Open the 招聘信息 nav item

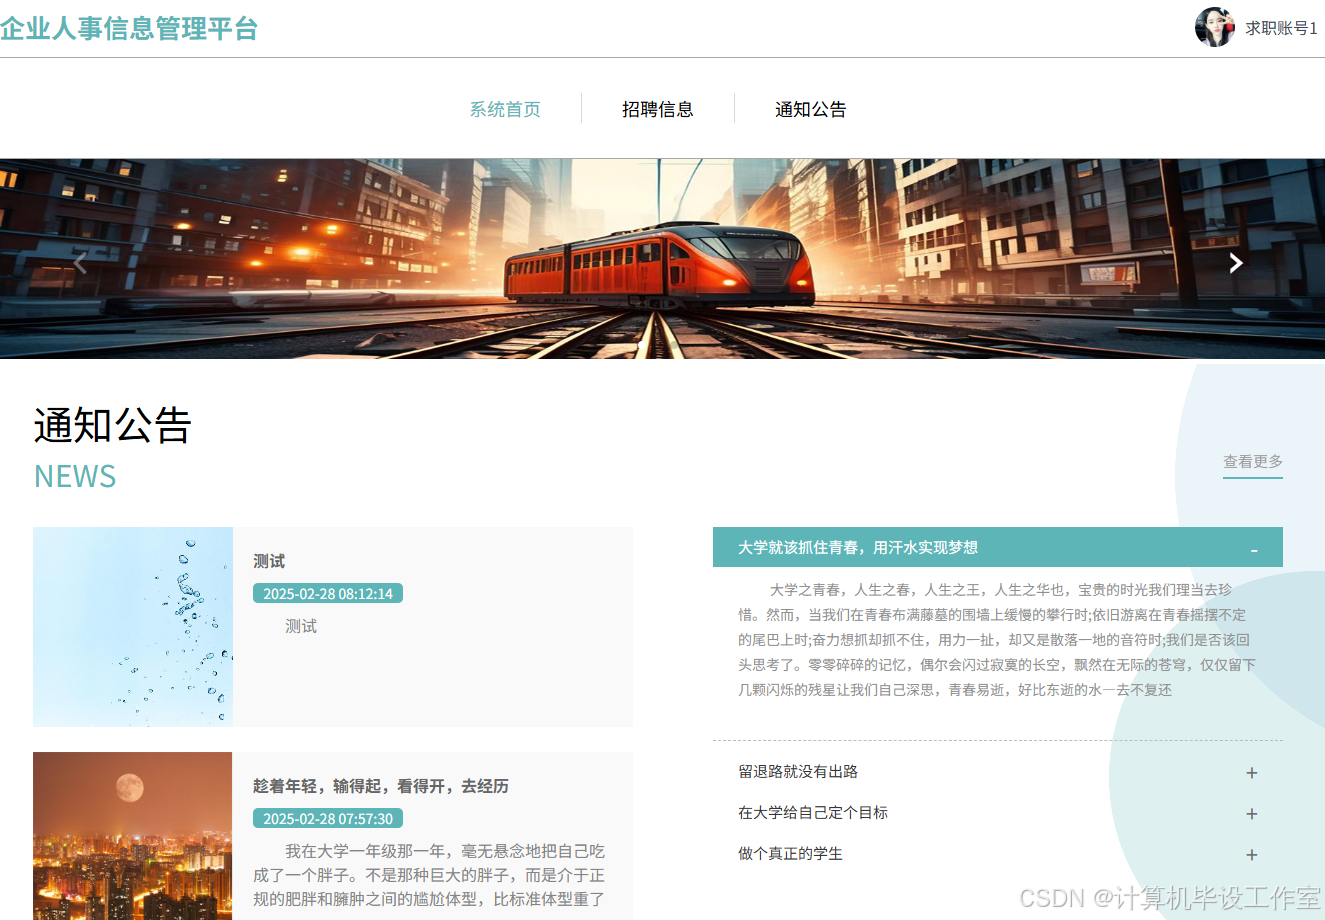coord(658,109)
